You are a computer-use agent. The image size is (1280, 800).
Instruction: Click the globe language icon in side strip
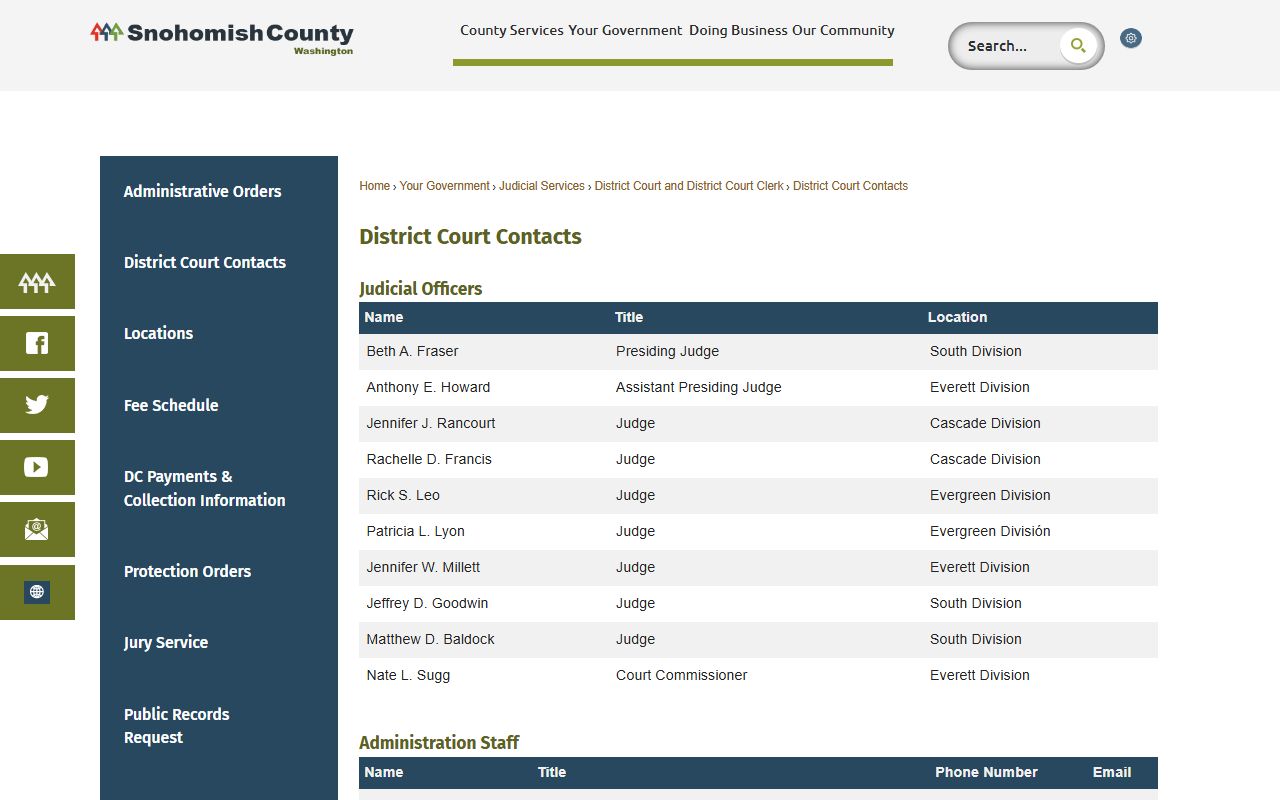(37, 592)
